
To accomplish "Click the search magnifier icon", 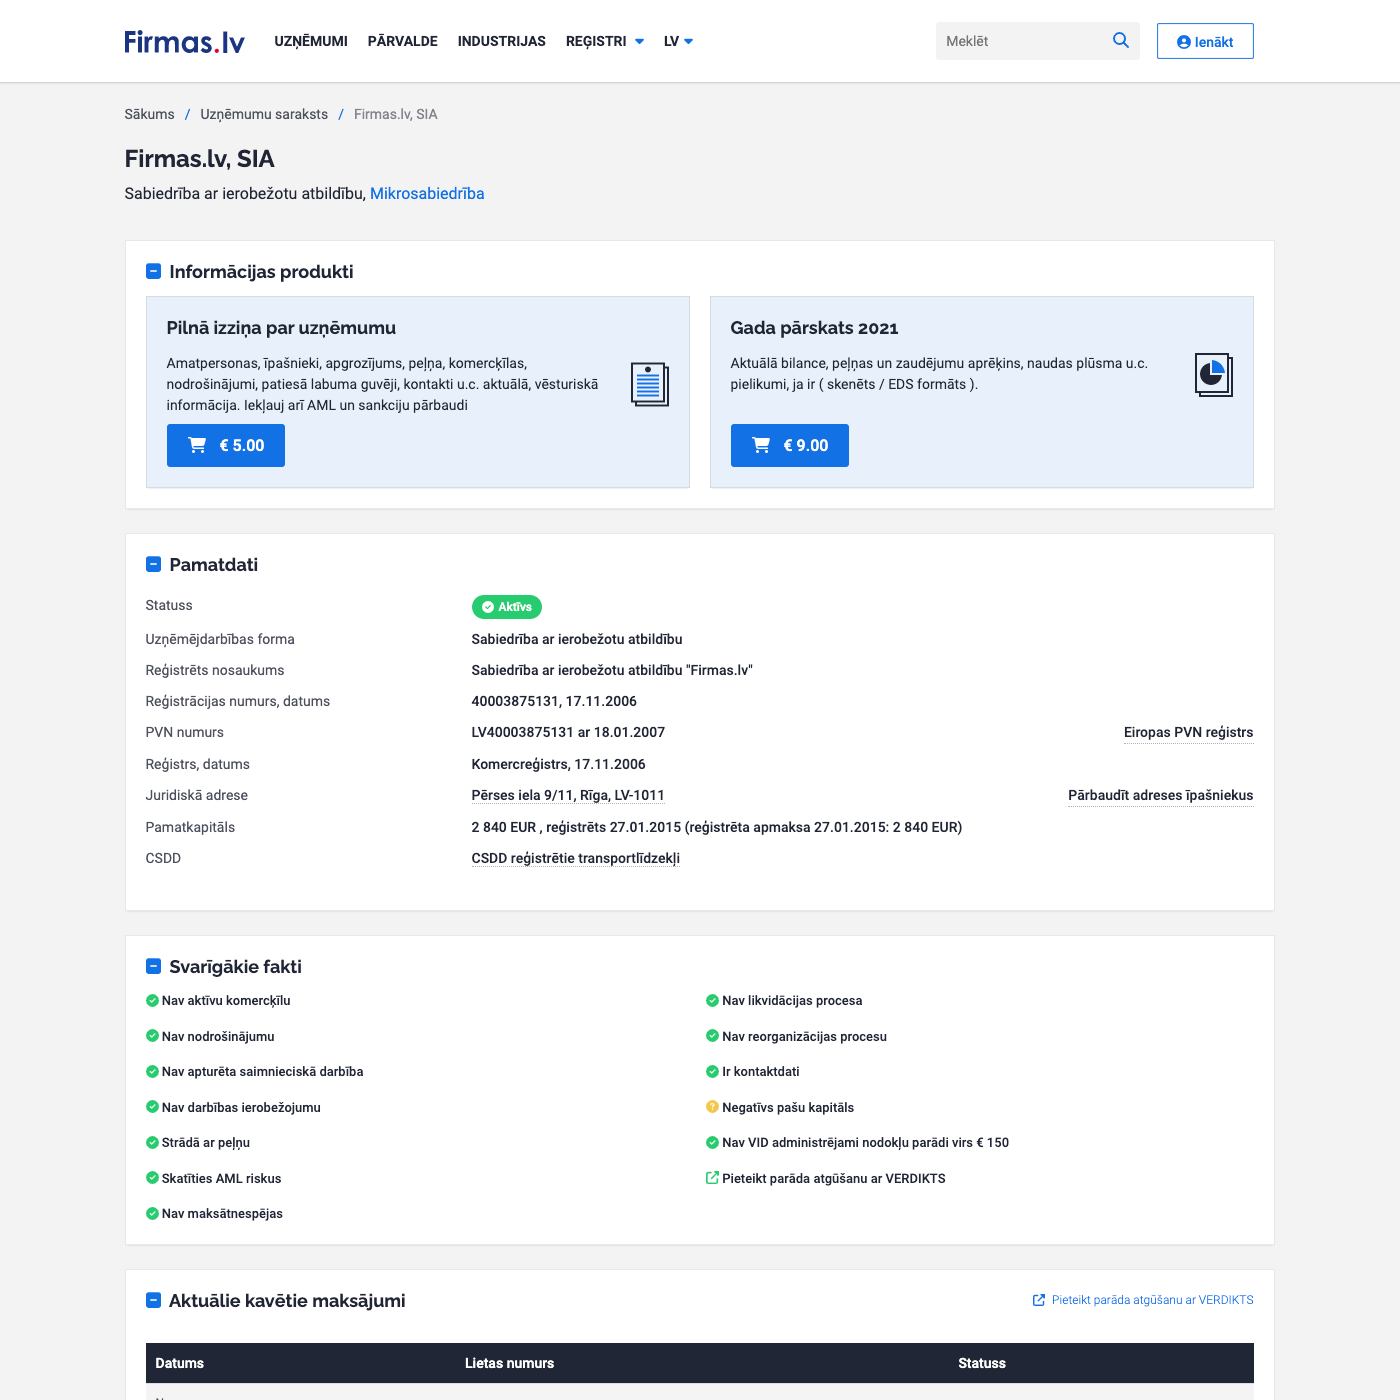I will [1120, 40].
